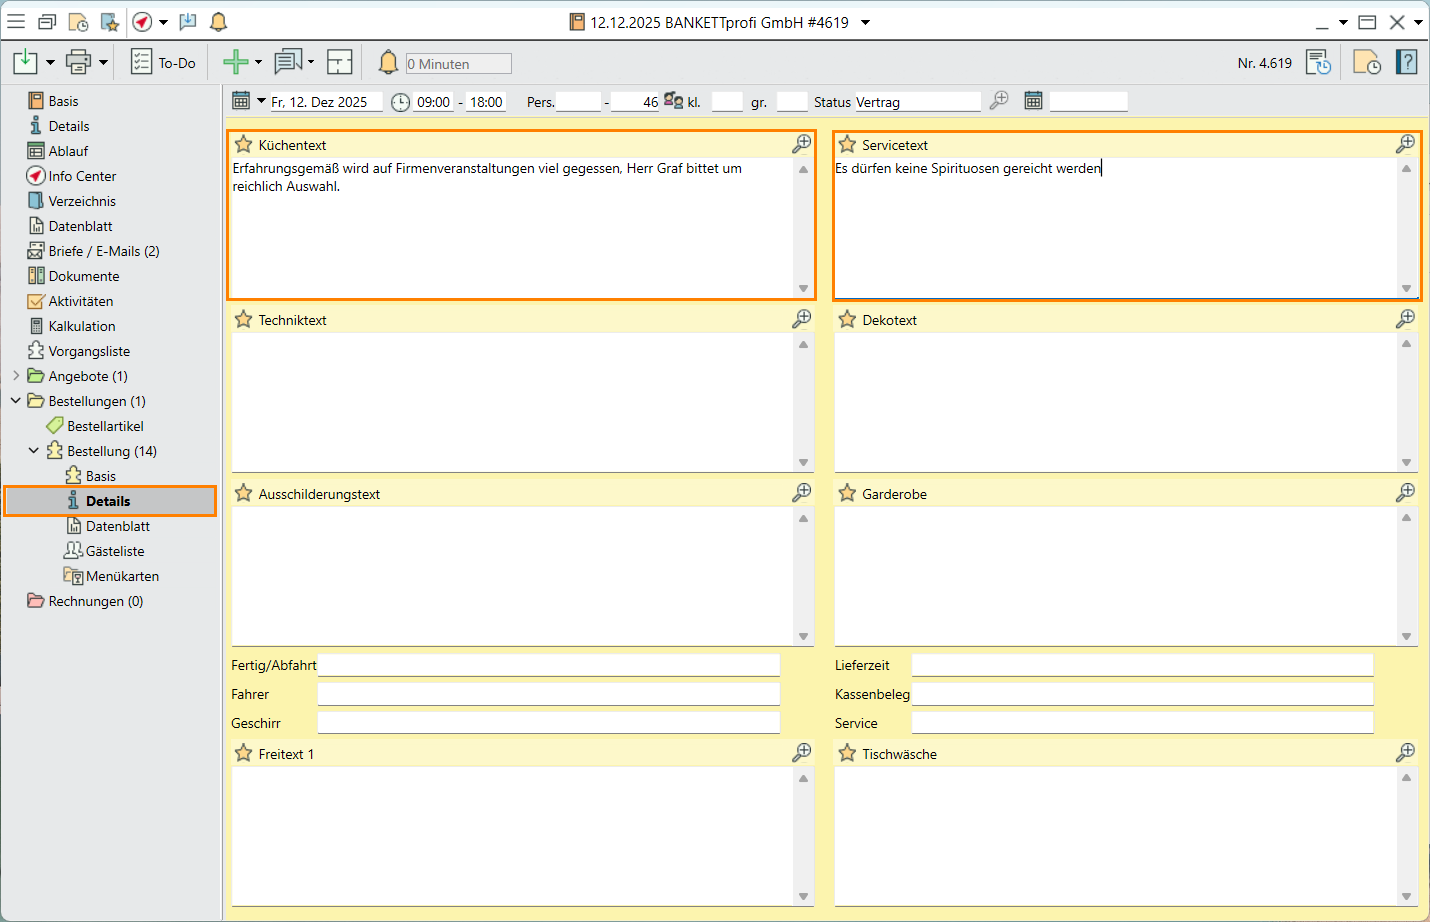Expand the Angebote (1) tree node
The height and width of the screenshot is (922, 1430).
16,376
